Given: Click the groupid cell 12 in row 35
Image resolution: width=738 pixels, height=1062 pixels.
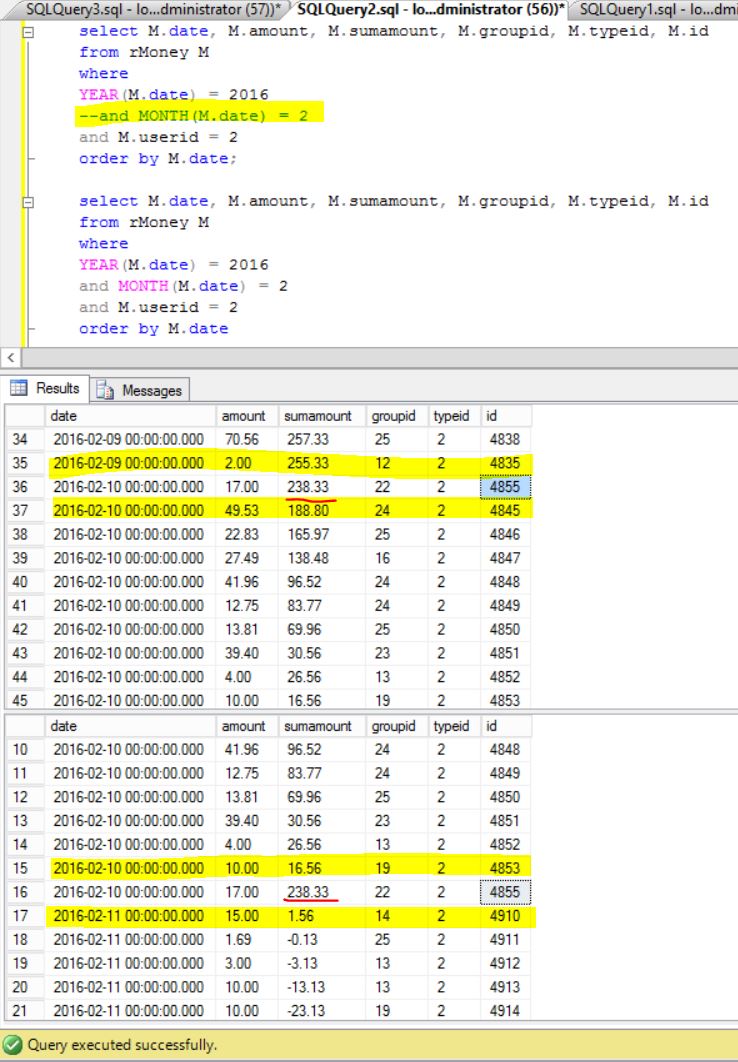Looking at the screenshot, I should click(397, 463).
